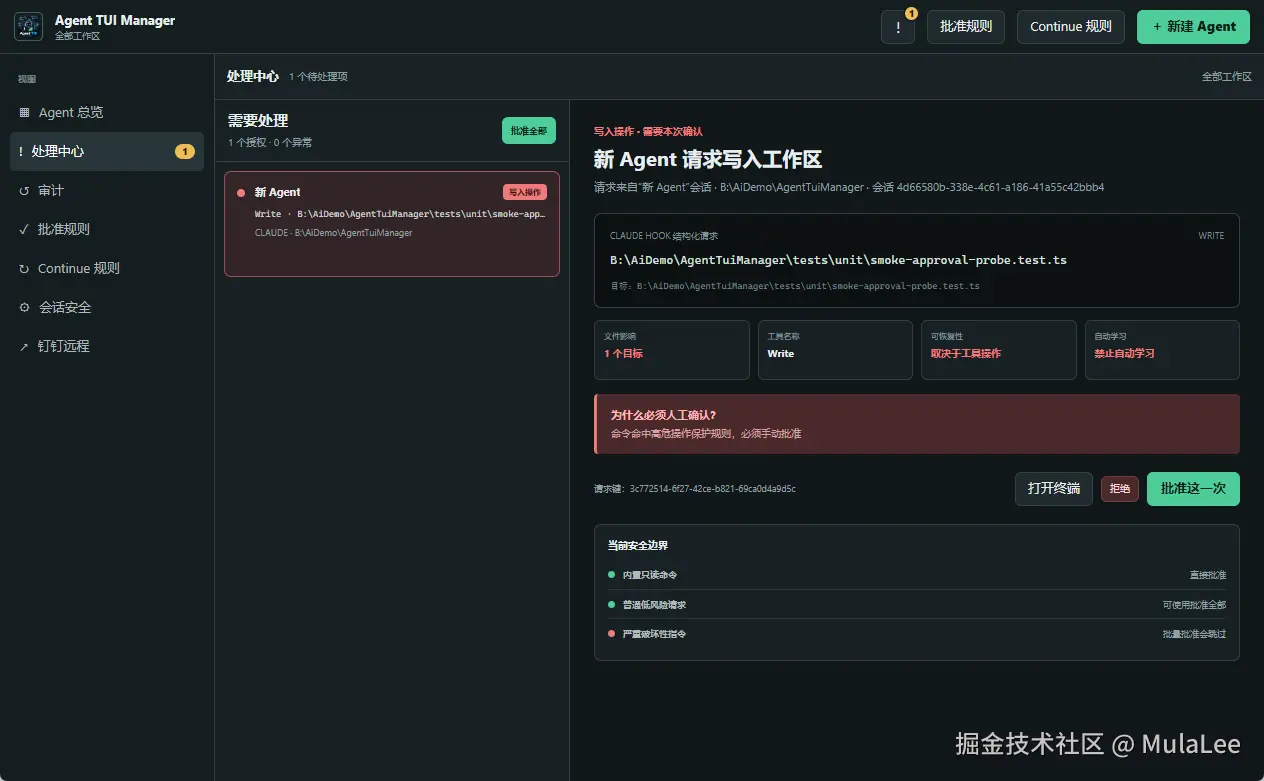
Task: Click the grid icon beside Agent 总览
Action: (x=24, y=113)
